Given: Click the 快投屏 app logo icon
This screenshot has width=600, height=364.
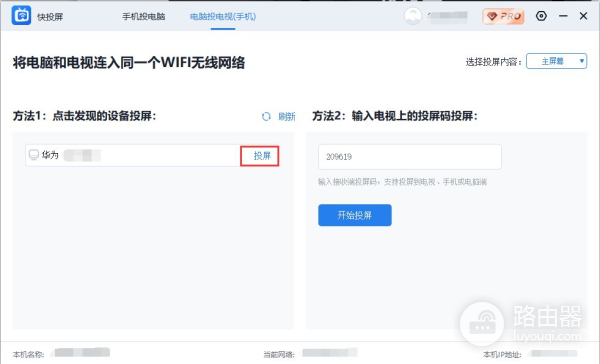Looking at the screenshot, I should [x=21, y=15].
